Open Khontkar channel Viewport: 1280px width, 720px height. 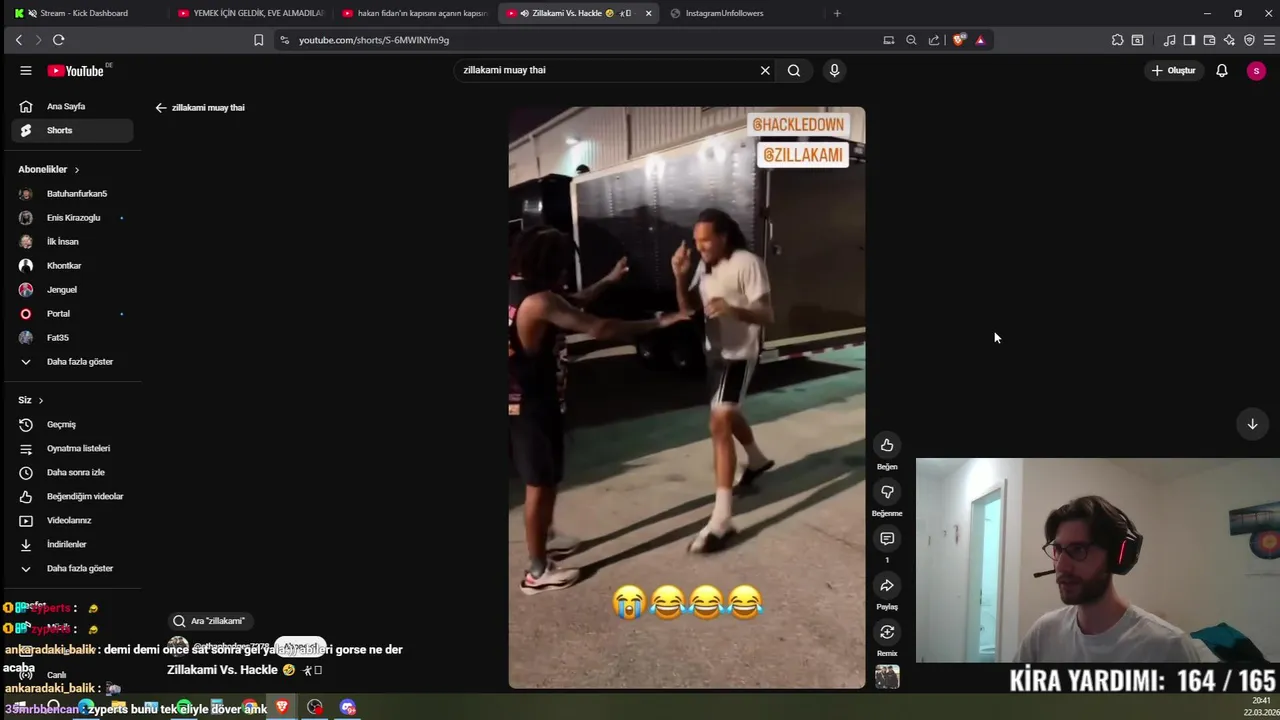pos(72,266)
